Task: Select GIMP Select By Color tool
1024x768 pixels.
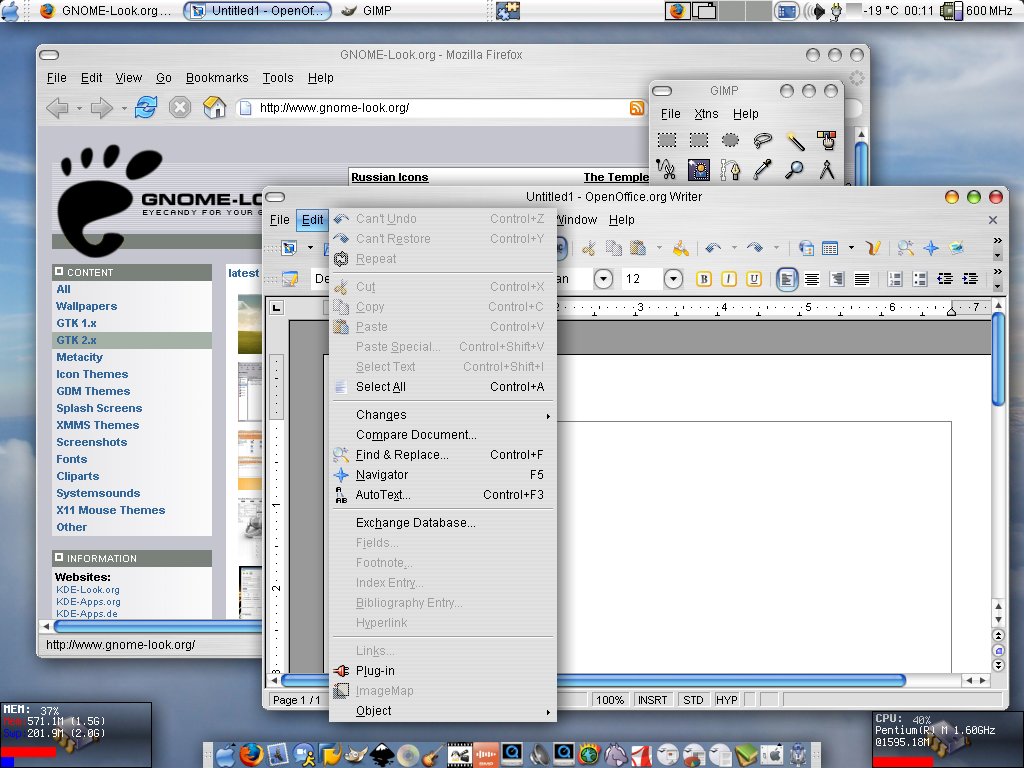Action: tap(826, 140)
